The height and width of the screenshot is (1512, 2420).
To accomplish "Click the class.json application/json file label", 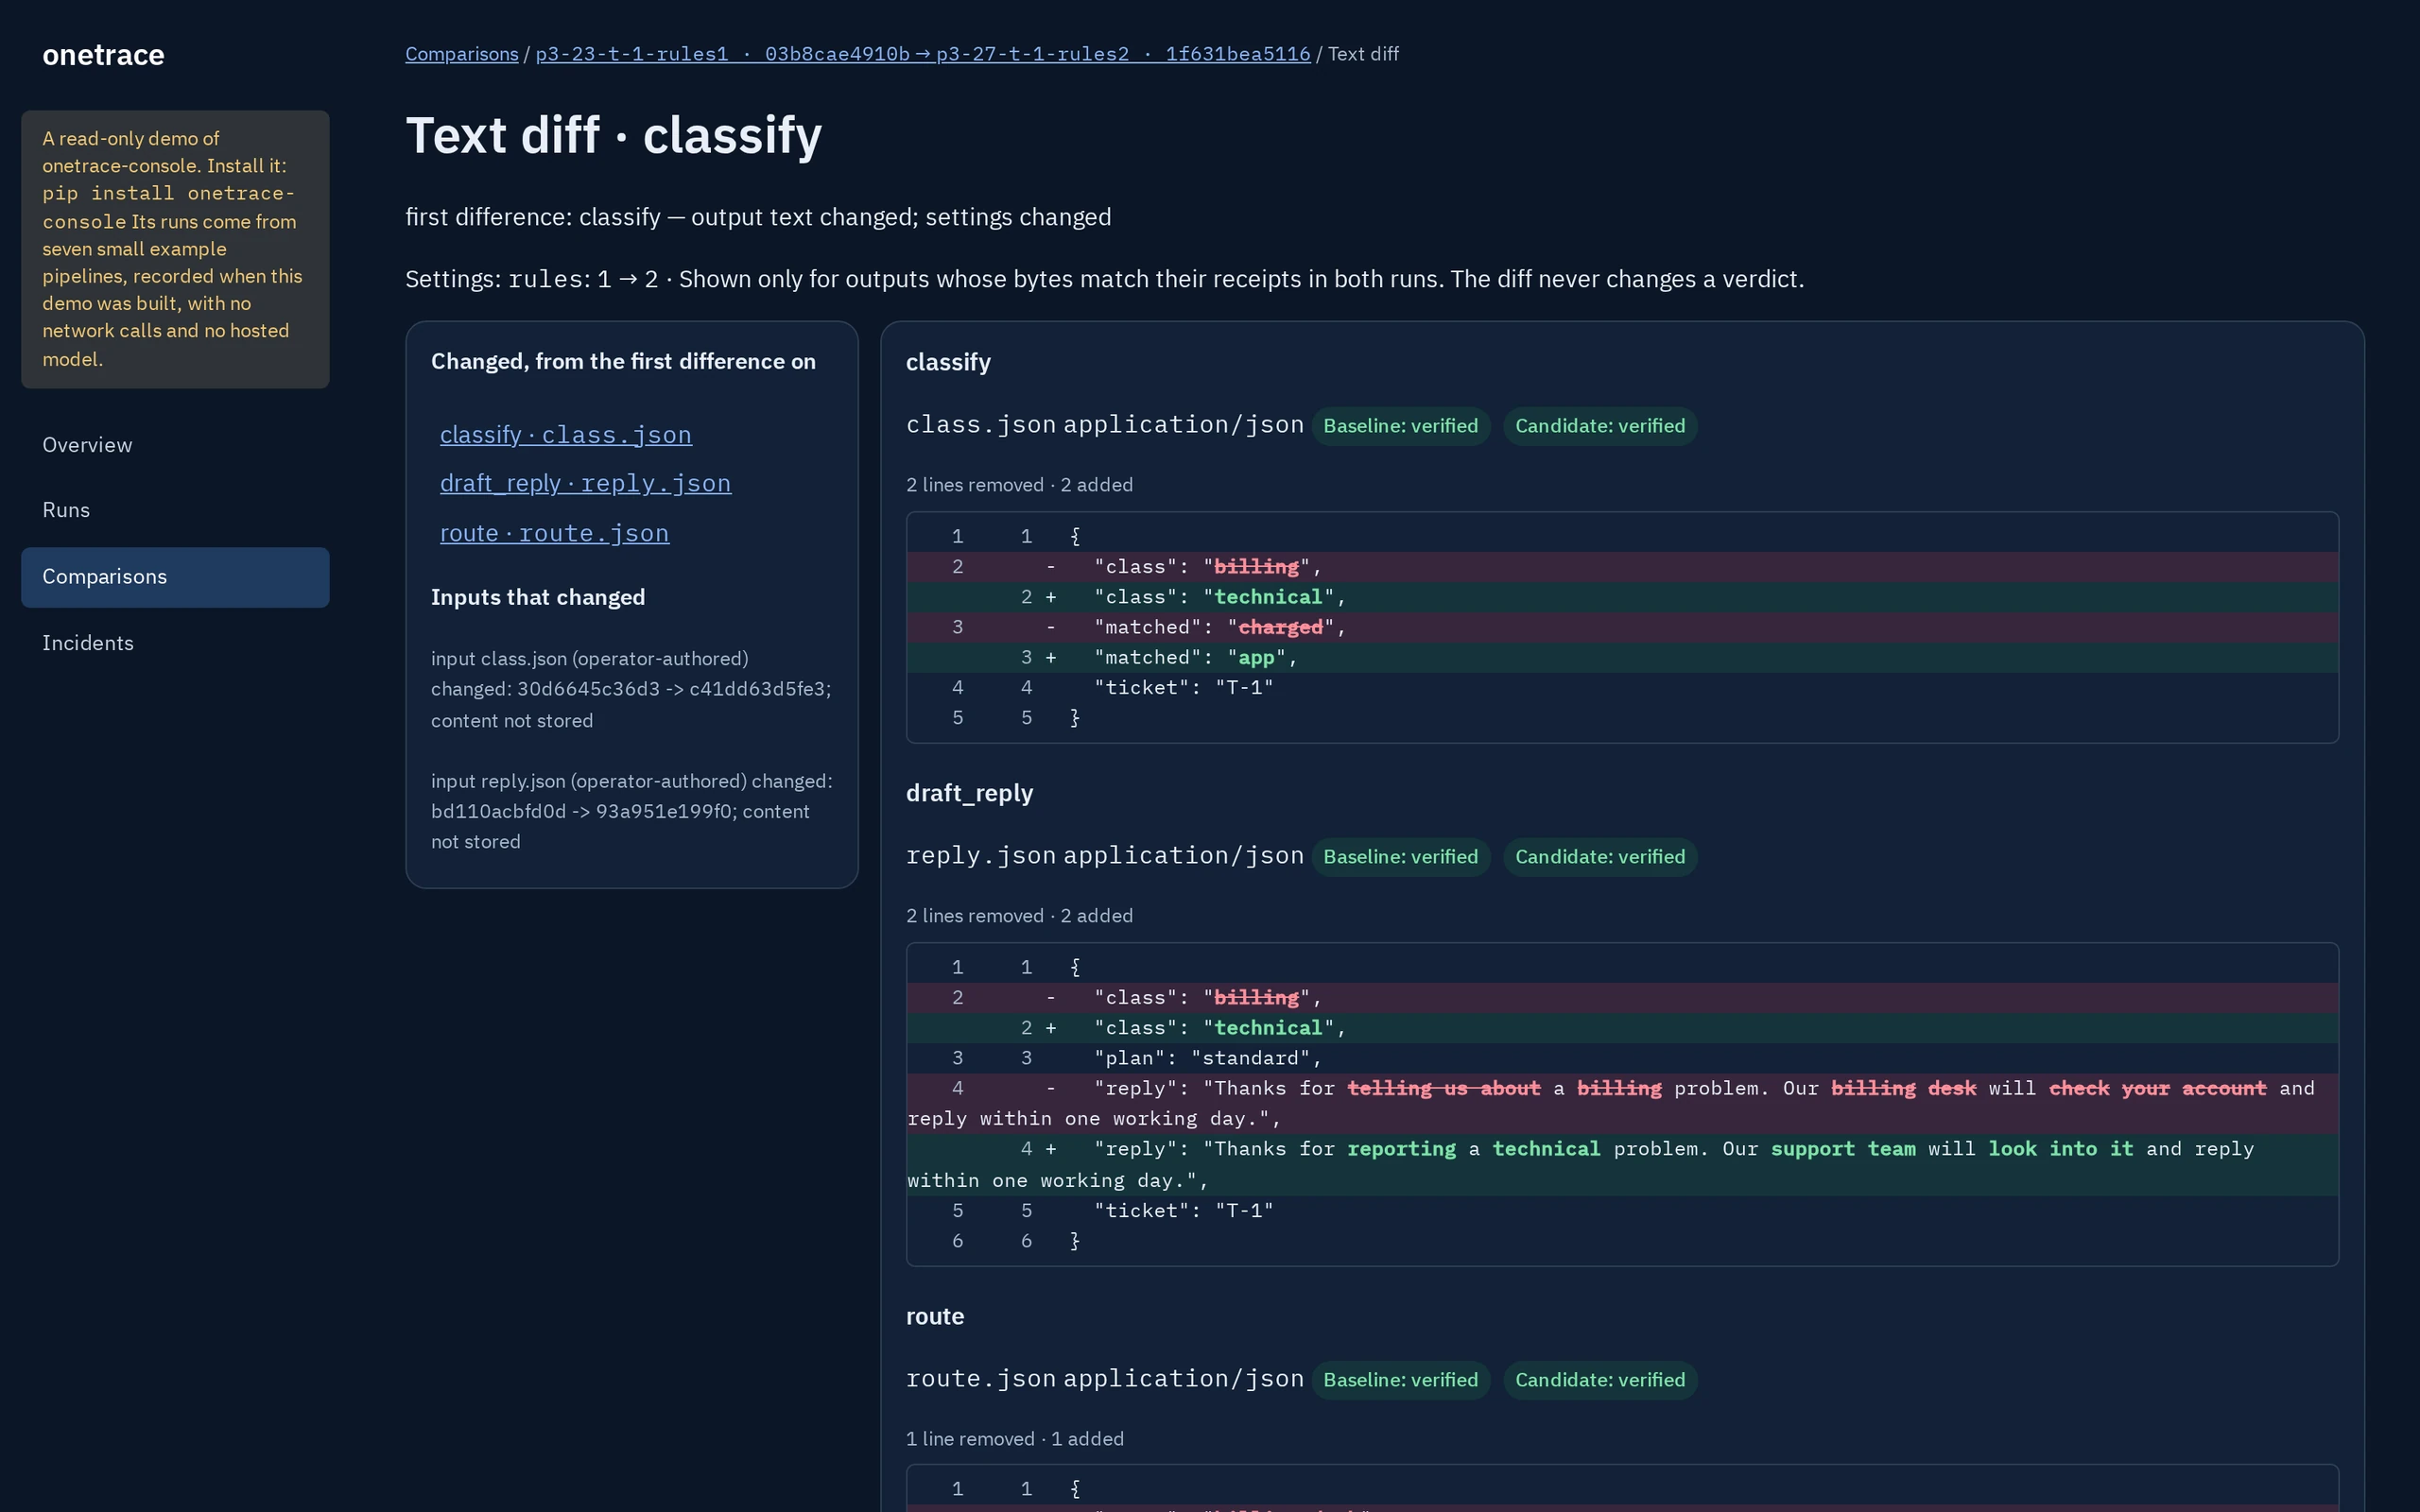I will coord(1104,425).
